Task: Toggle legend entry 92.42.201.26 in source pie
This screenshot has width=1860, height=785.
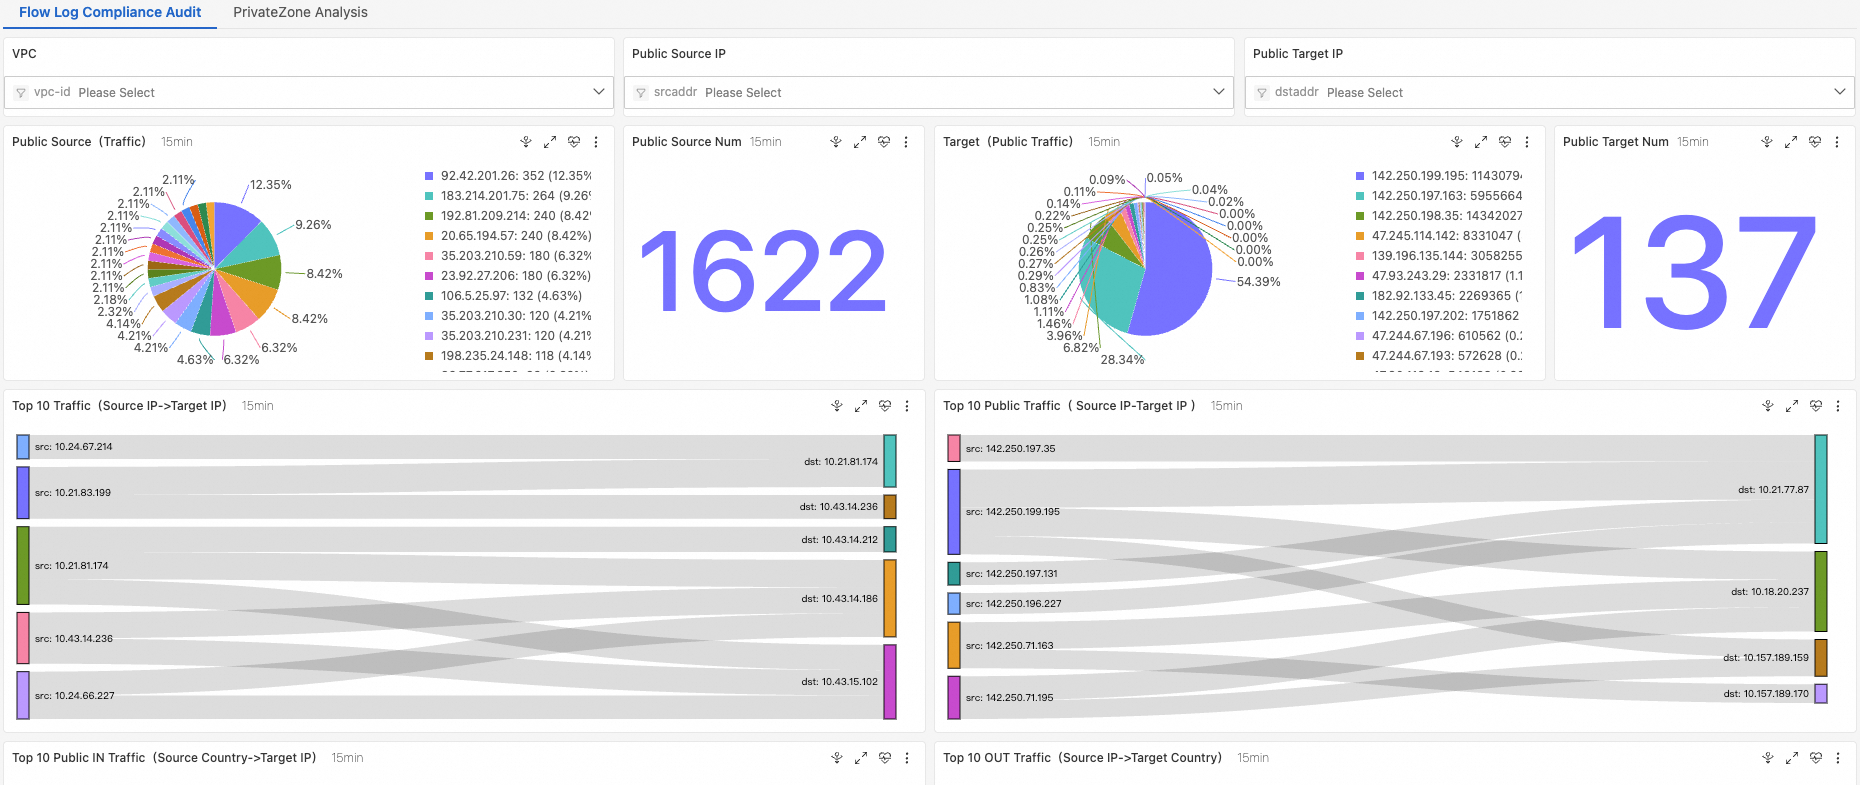Action: tap(508, 176)
